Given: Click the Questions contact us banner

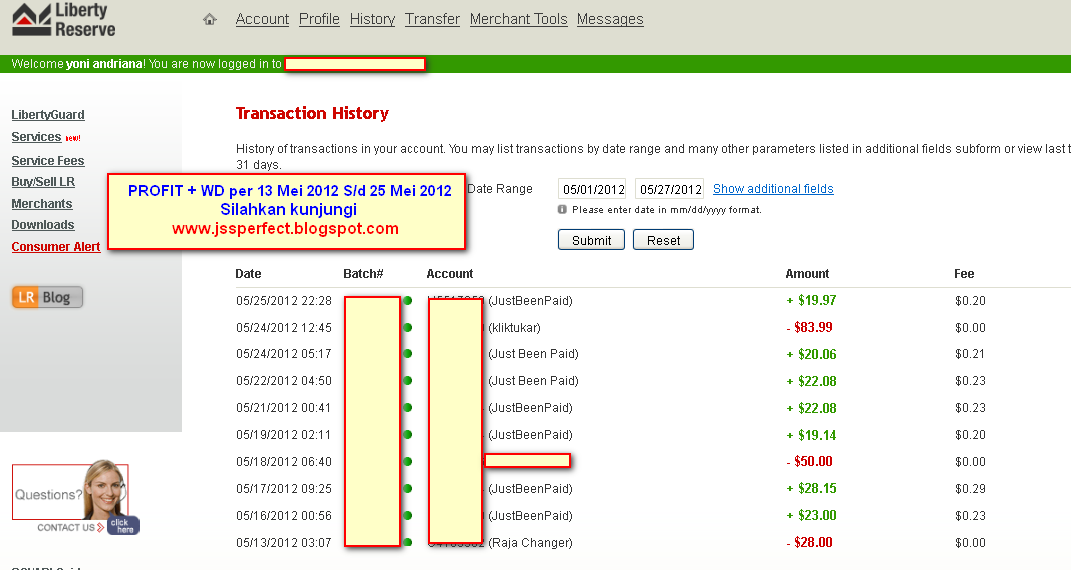Looking at the screenshot, I should (x=75, y=498).
